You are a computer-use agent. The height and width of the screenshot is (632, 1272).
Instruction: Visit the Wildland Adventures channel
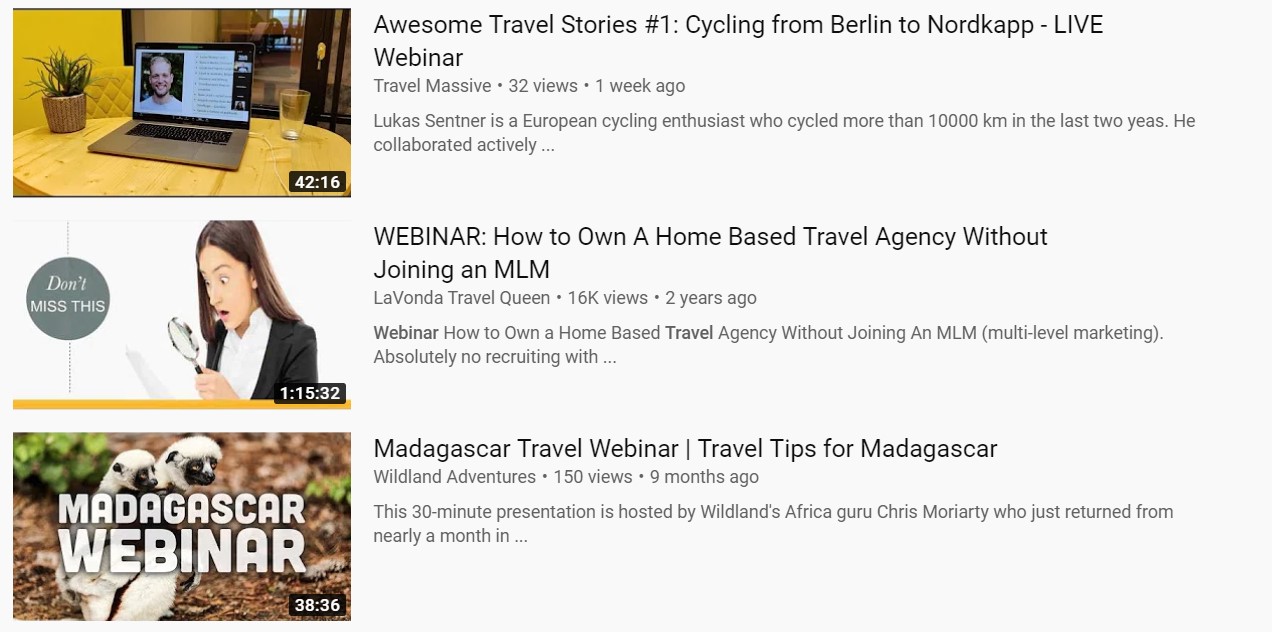click(x=455, y=477)
